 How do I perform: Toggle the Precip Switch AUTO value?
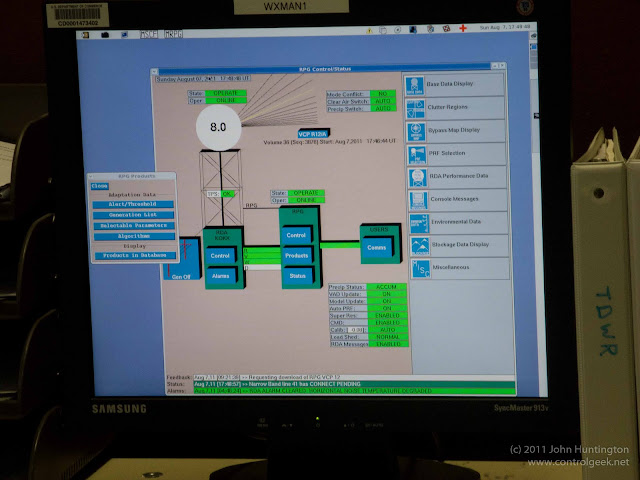[383, 109]
